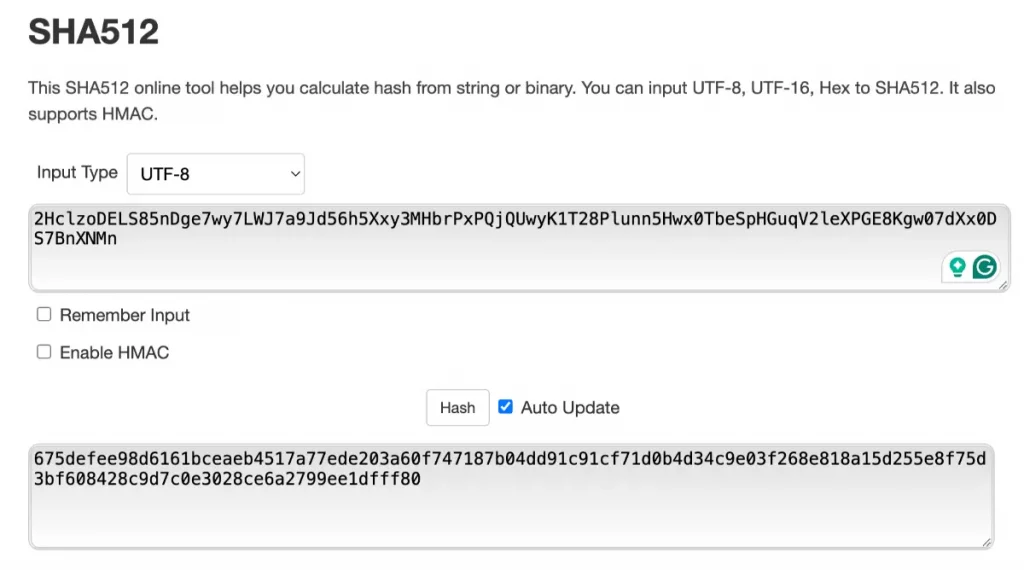1024x570 pixels.
Task: Click the Remember Input label text
Action: click(125, 315)
